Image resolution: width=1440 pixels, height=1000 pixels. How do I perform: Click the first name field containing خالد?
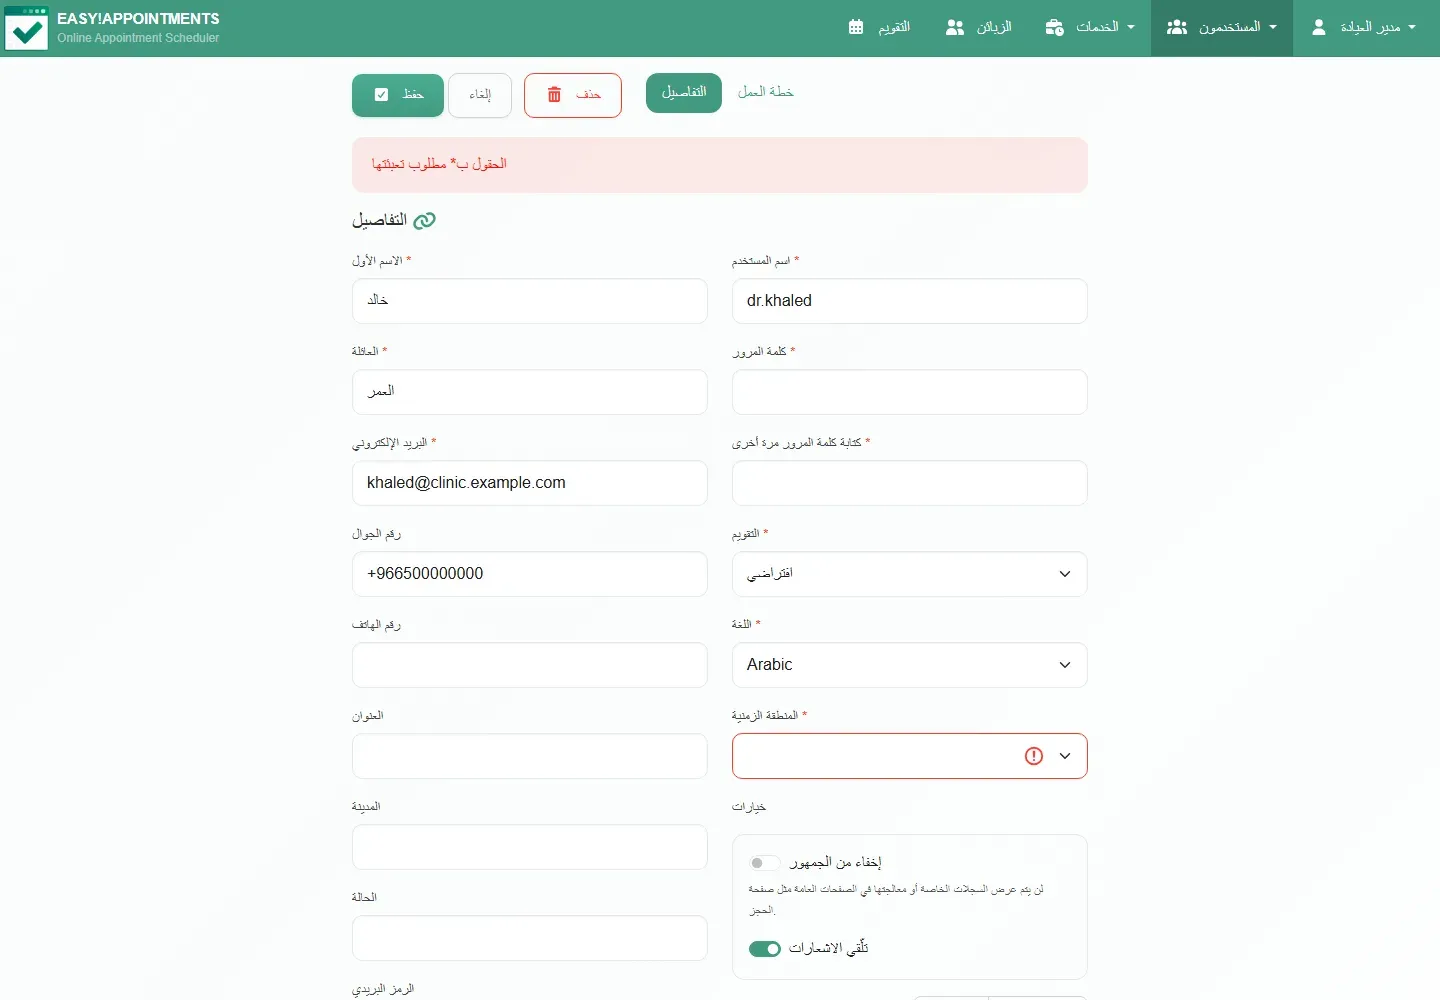530,301
